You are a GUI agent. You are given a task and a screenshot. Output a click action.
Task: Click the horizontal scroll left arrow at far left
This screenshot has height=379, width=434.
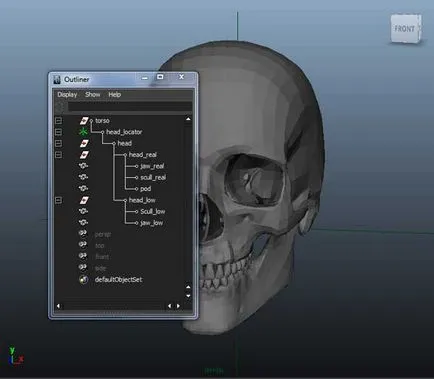(x=58, y=306)
